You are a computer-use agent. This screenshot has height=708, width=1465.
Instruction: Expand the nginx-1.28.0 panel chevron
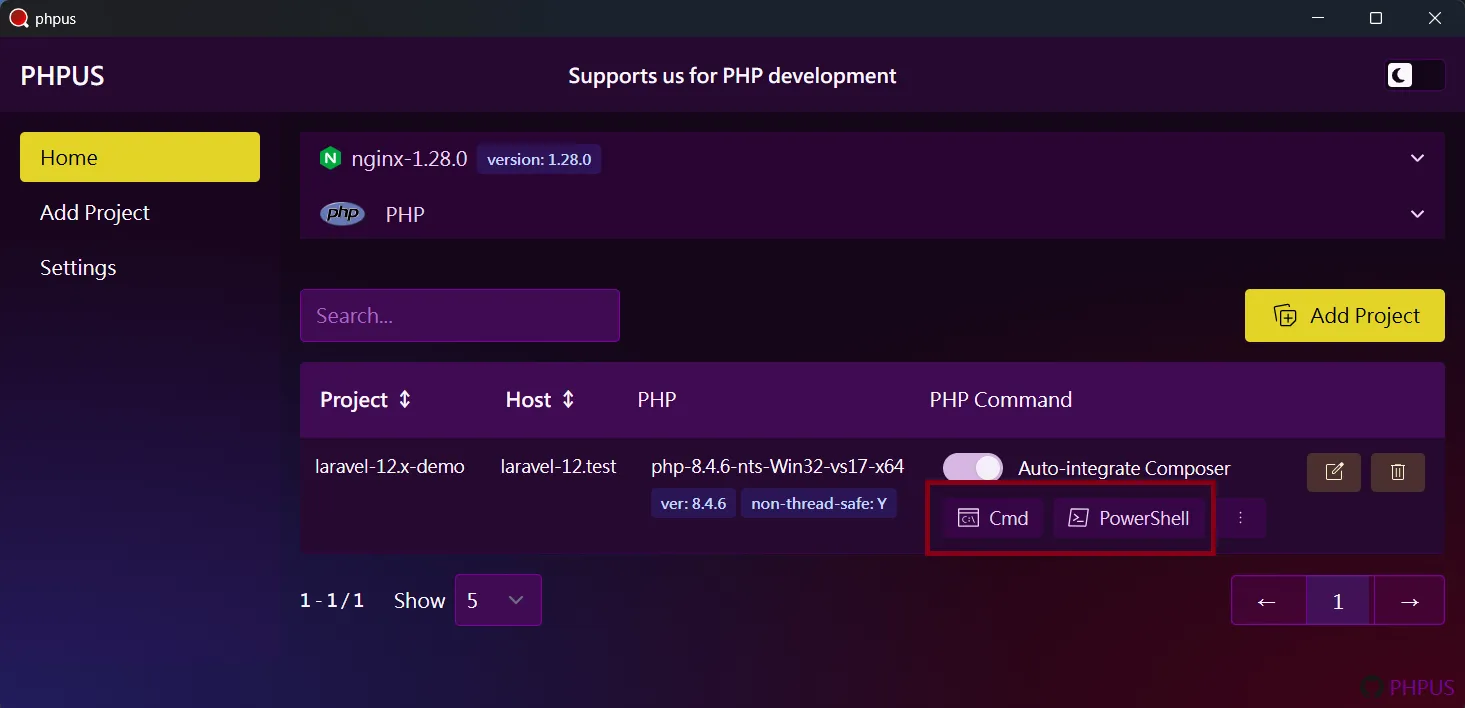tap(1417, 158)
